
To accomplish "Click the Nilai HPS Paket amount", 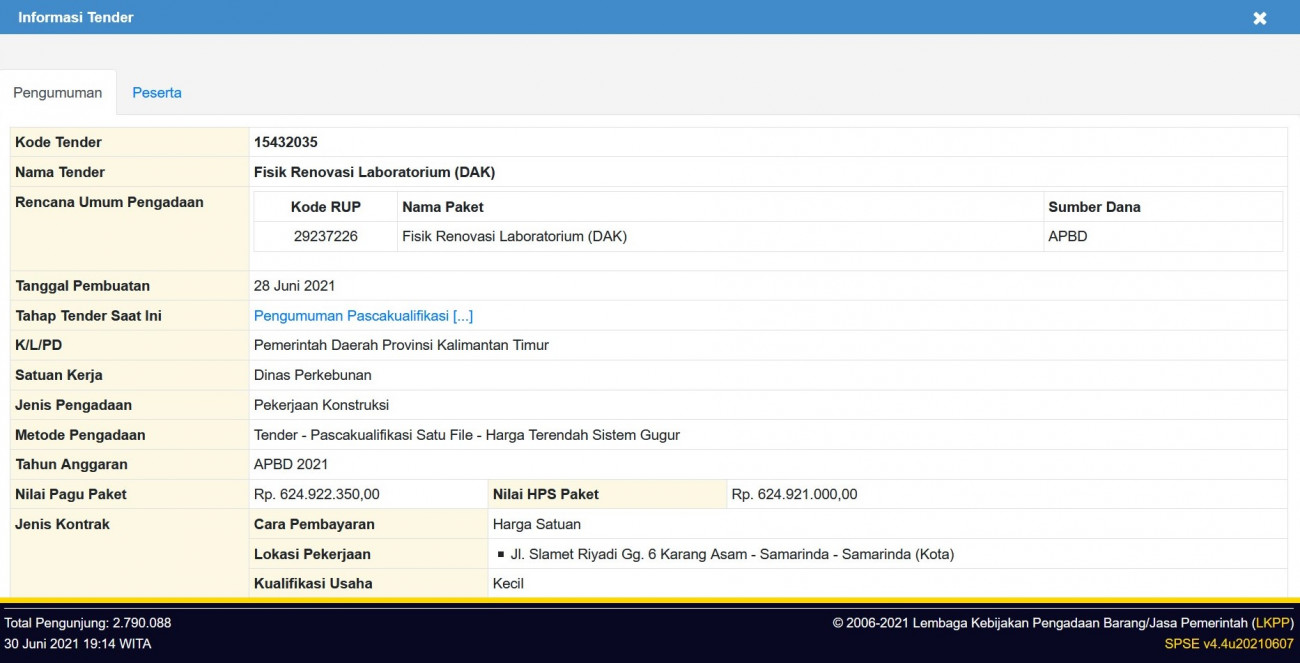I will 794,494.
